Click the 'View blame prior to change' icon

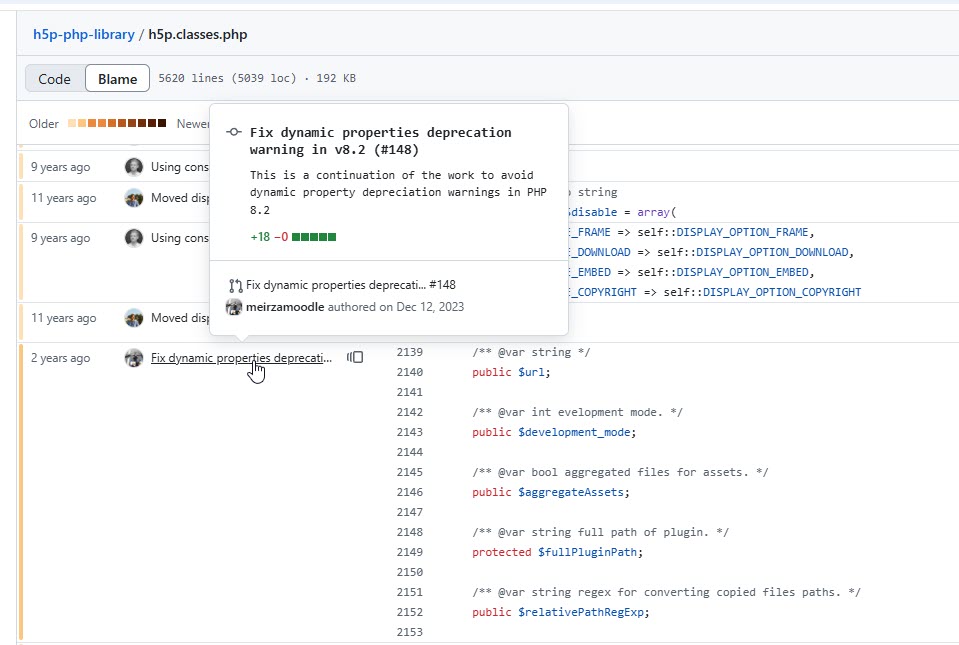point(355,357)
